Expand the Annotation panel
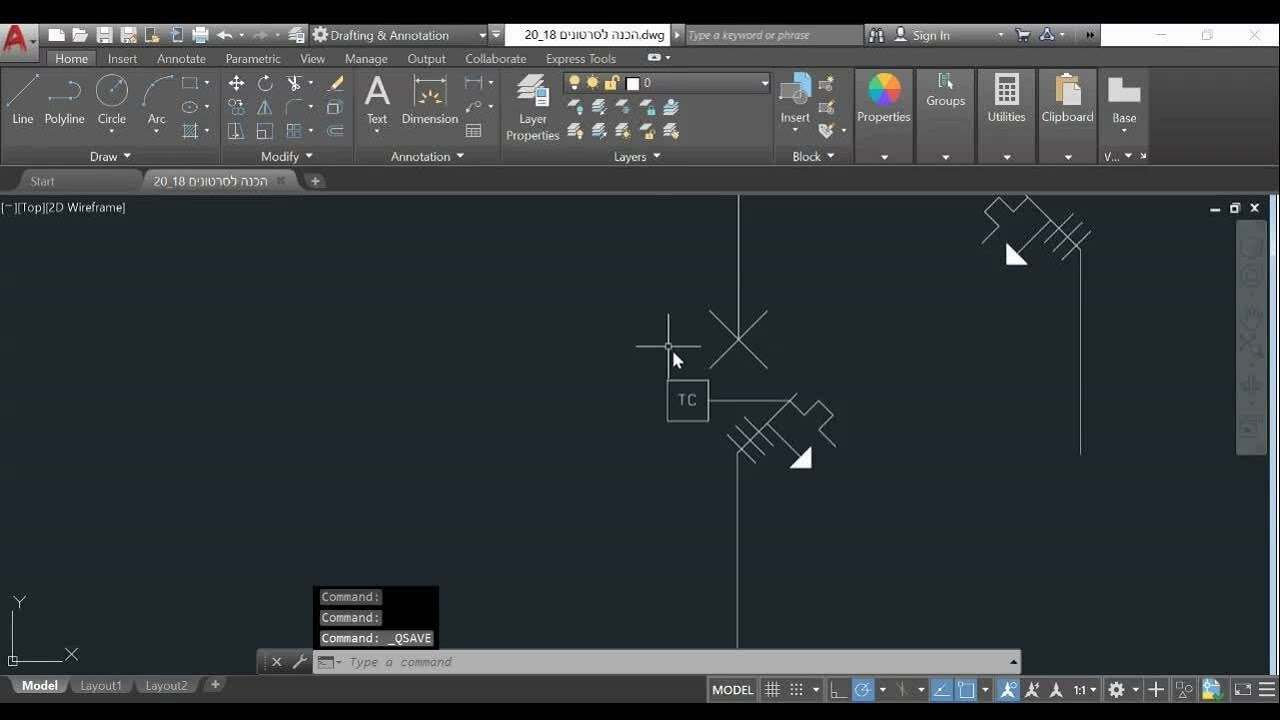The image size is (1280, 720). (x=428, y=156)
